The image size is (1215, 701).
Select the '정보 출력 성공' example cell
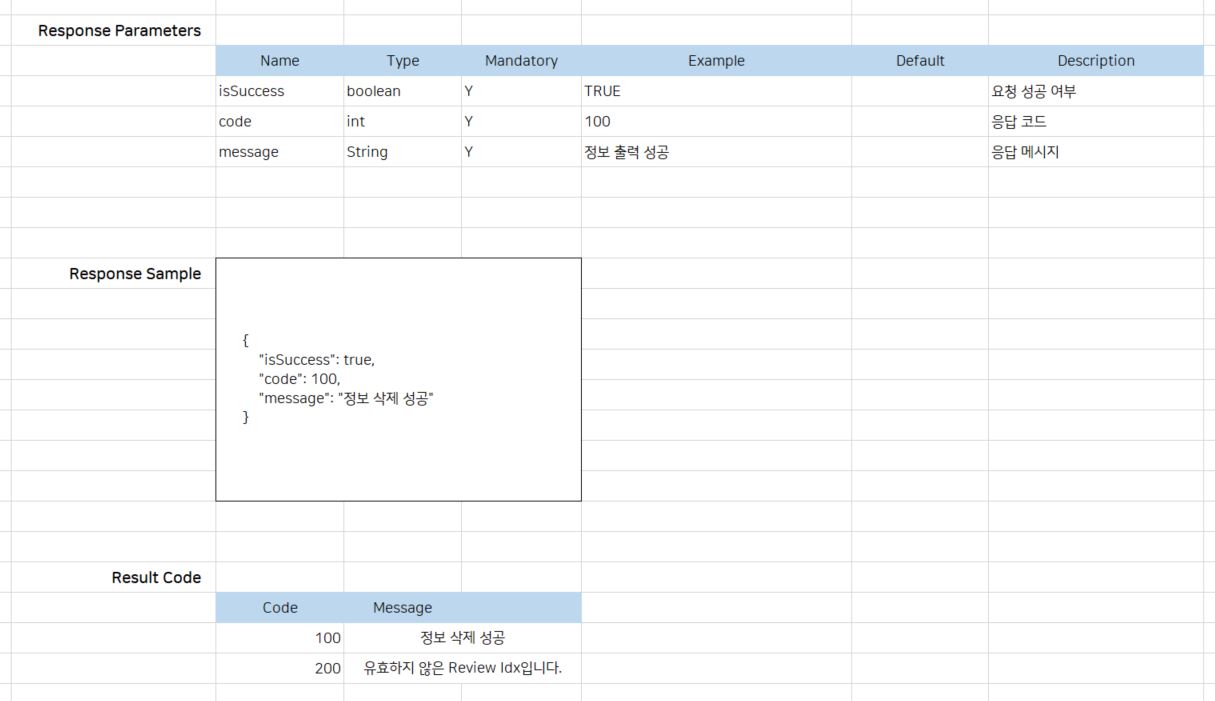pyautogui.click(x=626, y=152)
